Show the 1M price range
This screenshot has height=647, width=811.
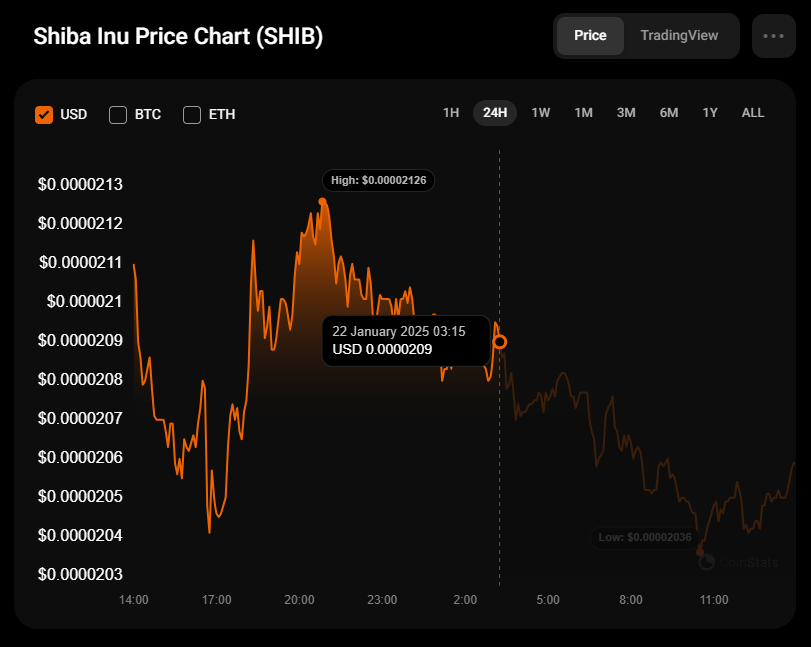click(x=584, y=113)
